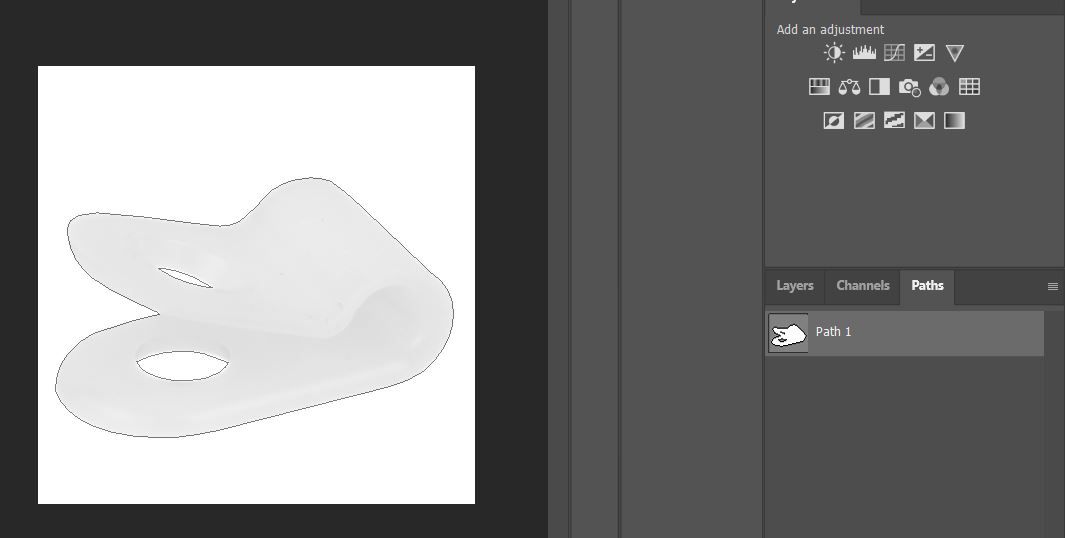Click the Color Balance scales icon
Screen dimensions: 1065x538
pos(849,87)
